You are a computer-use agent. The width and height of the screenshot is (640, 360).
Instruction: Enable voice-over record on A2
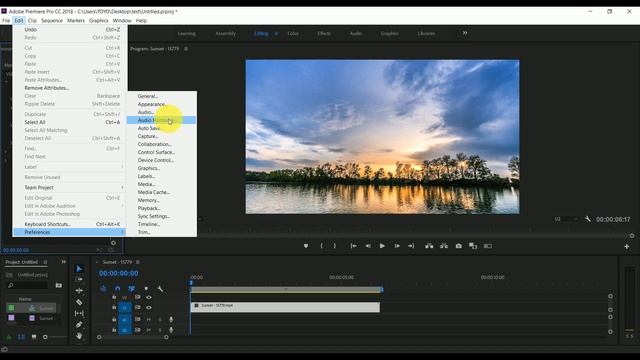tap(171, 329)
